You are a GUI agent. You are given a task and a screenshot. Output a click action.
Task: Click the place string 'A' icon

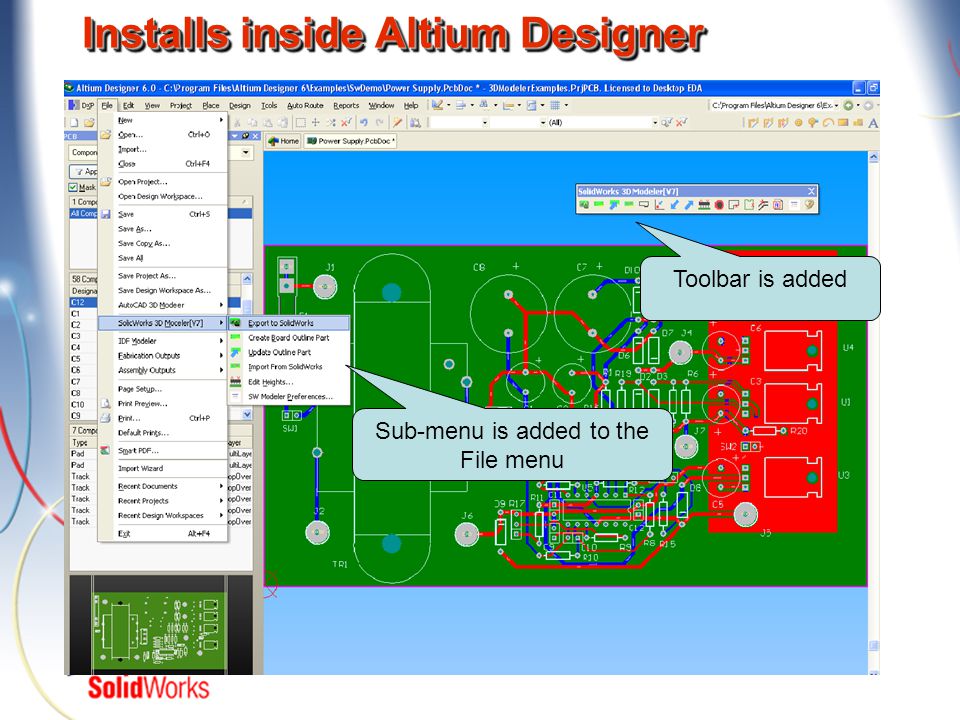(x=873, y=123)
